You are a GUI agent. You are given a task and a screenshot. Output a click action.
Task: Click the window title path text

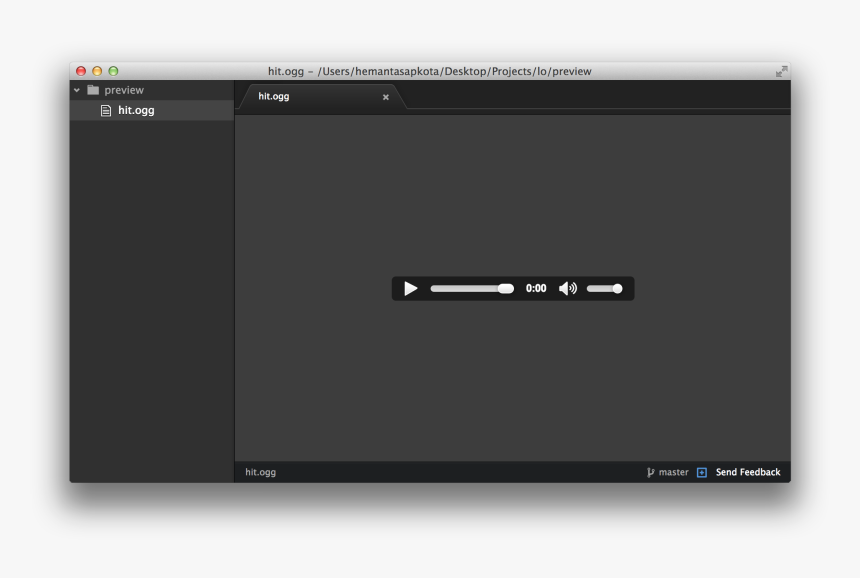(x=429, y=71)
